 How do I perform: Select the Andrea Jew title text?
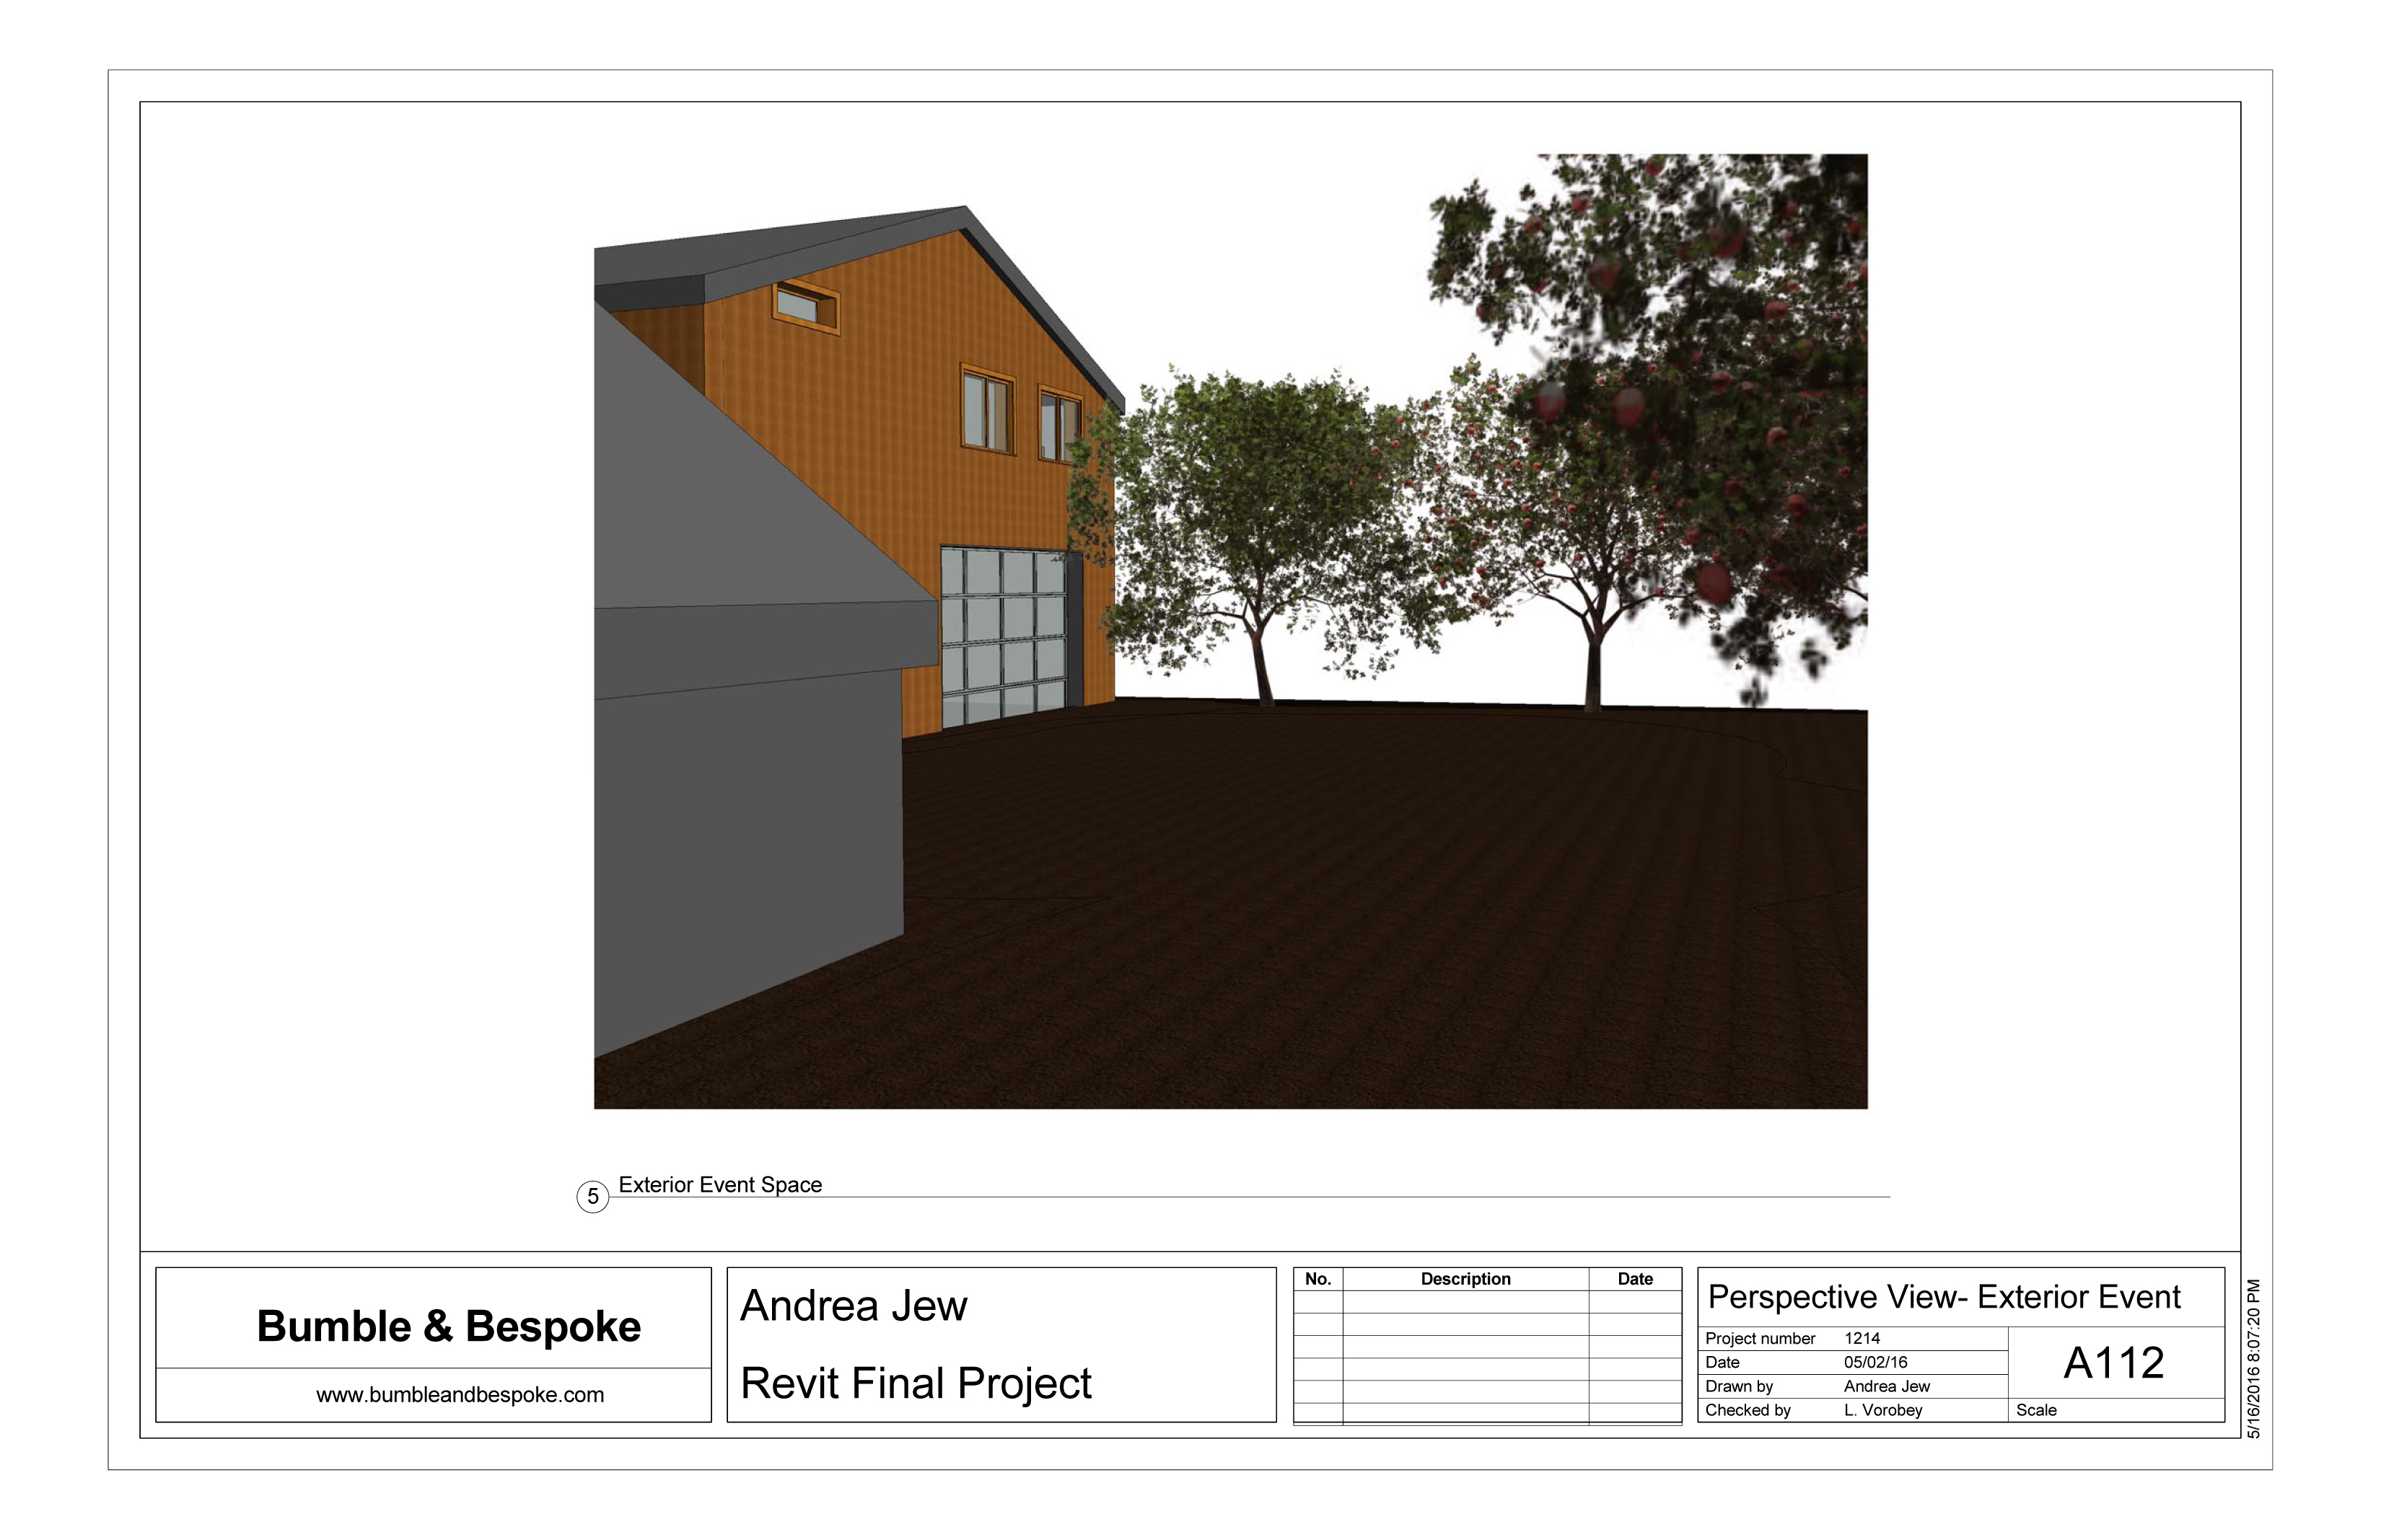tap(853, 1306)
